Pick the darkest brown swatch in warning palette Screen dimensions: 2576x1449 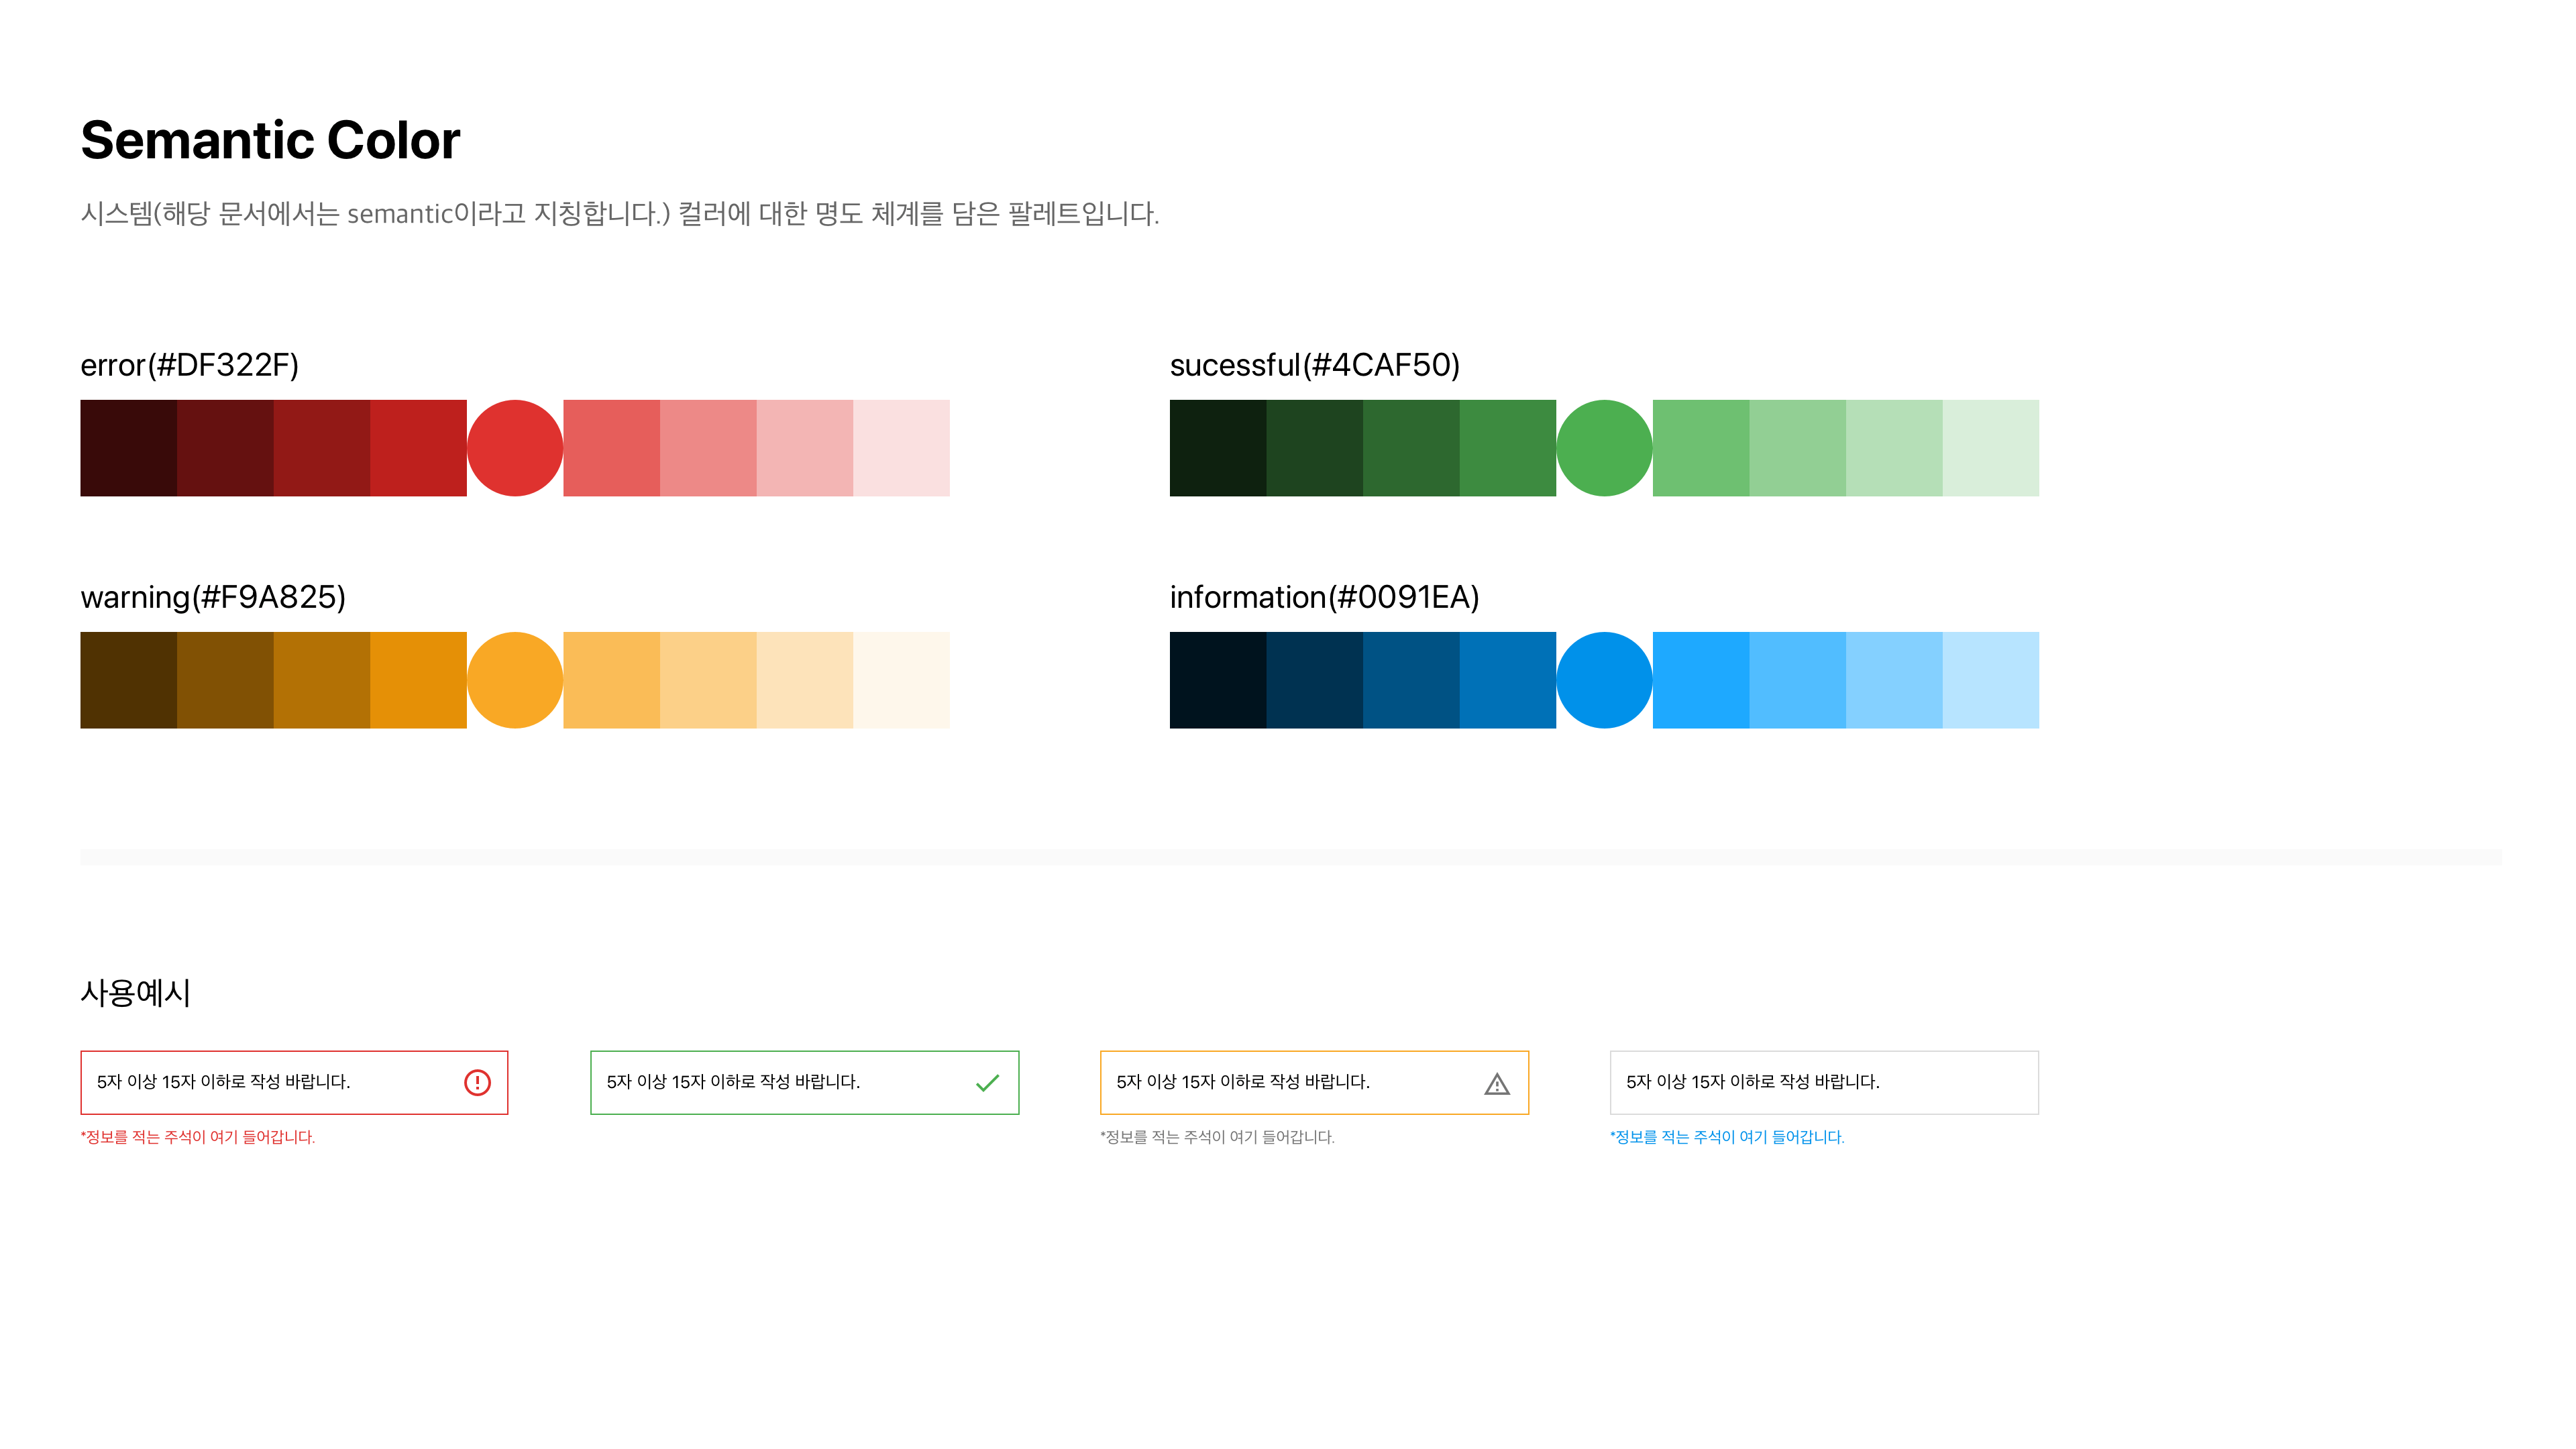129,680
